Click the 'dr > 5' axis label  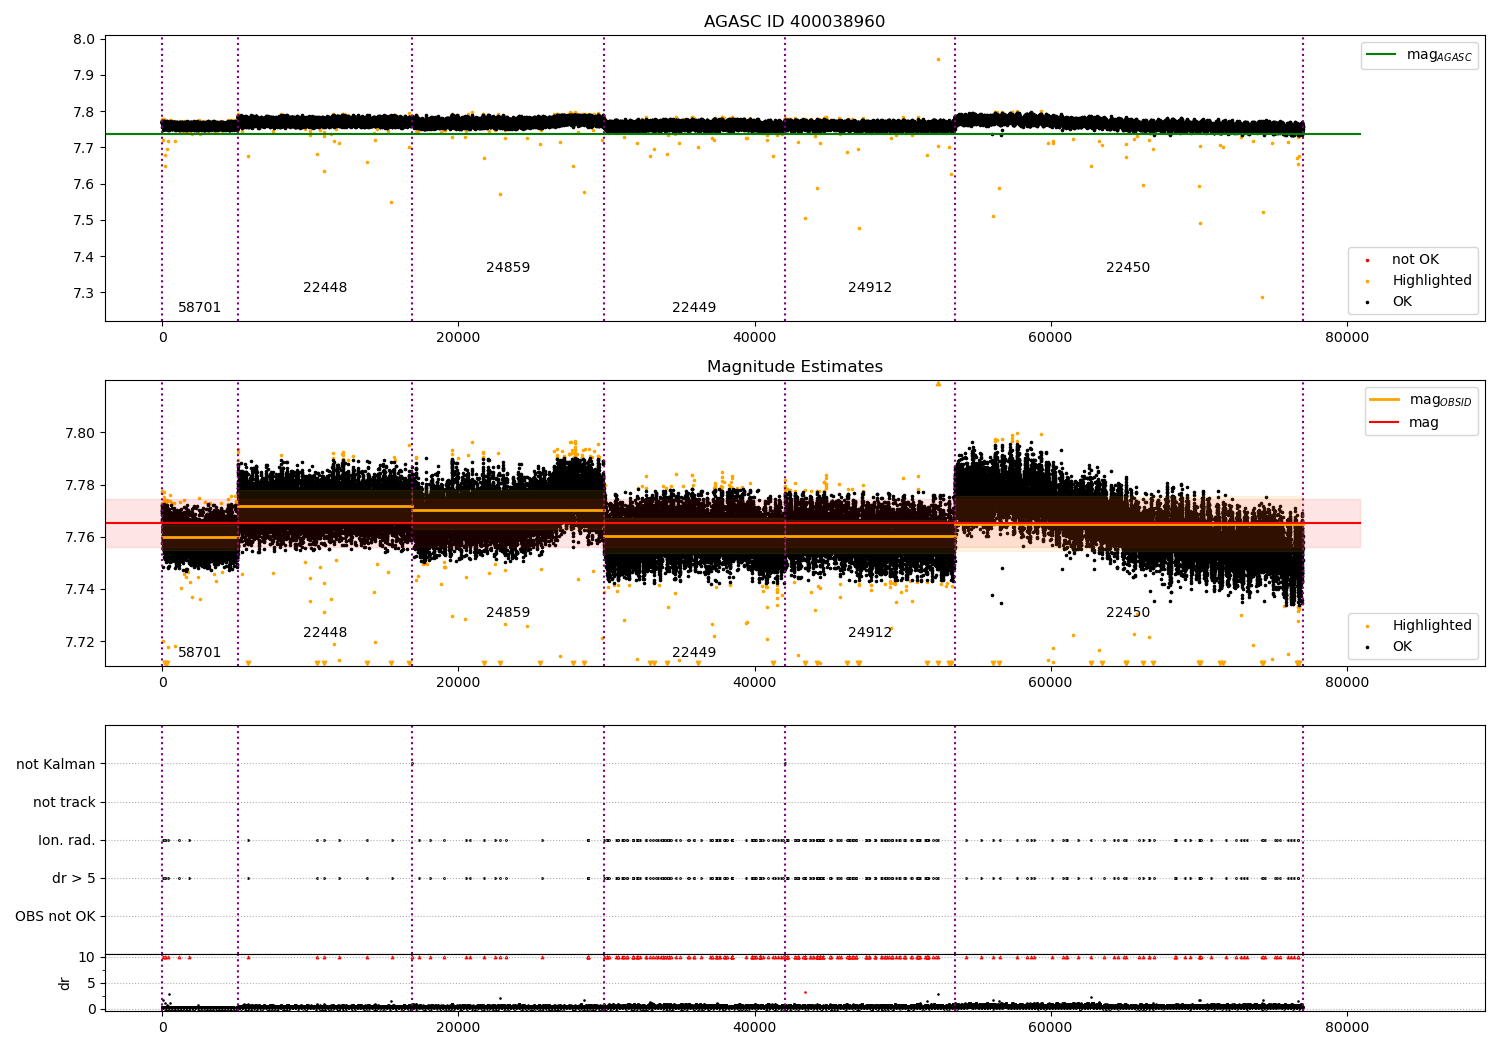[x=74, y=878]
